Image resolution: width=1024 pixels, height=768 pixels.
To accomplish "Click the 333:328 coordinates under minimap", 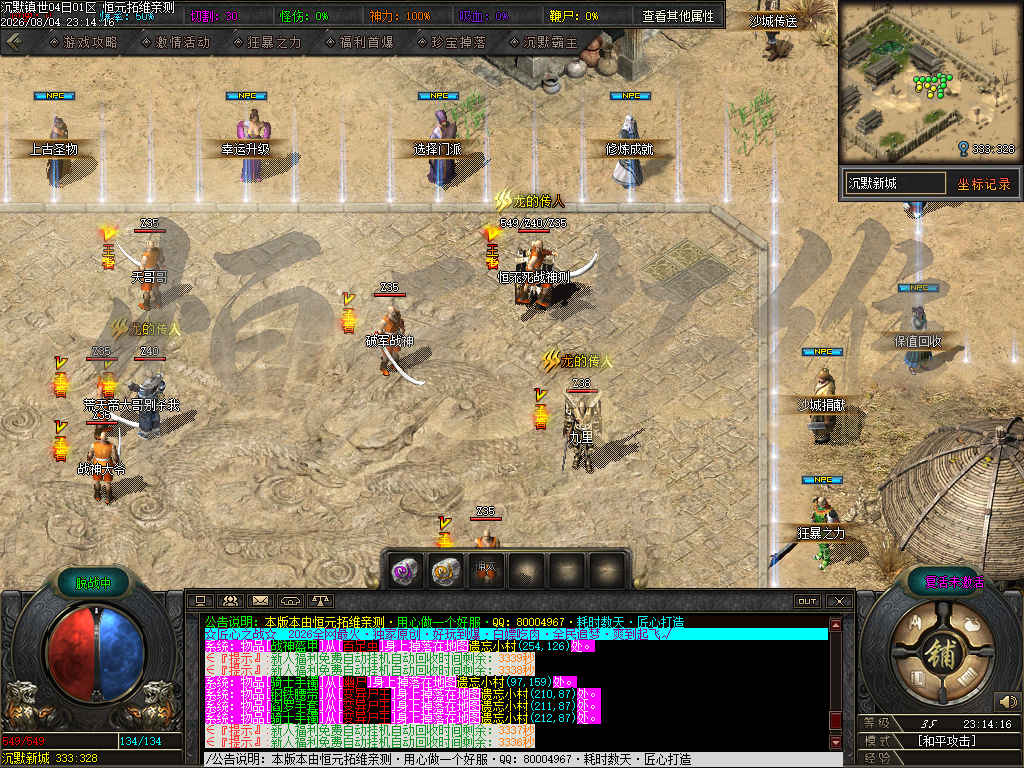I will 993,149.
